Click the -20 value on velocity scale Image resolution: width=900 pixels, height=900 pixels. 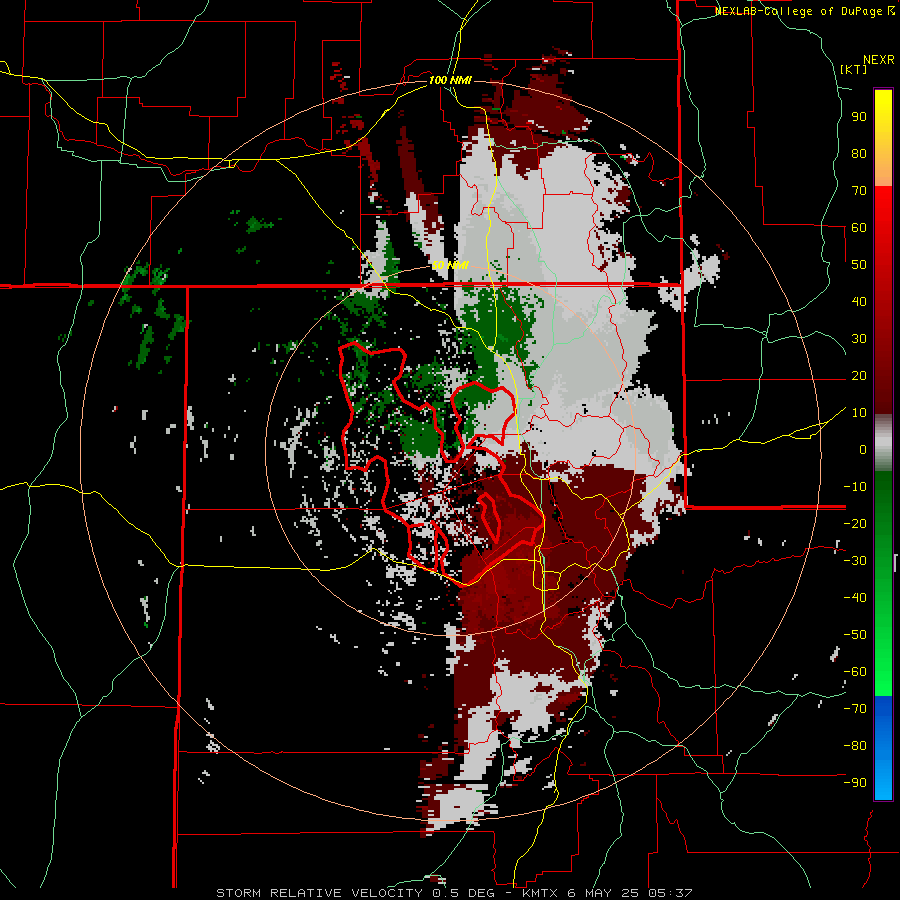coord(855,524)
